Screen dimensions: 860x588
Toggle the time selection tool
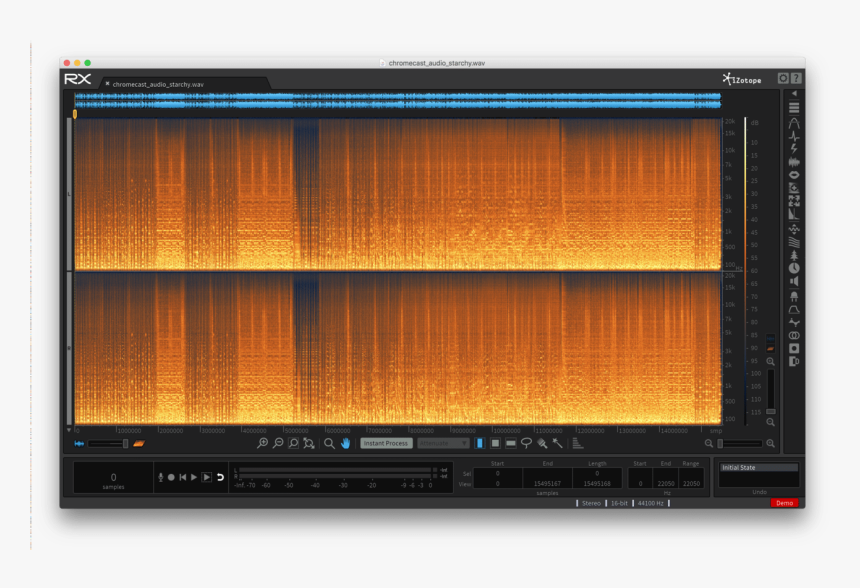pyautogui.click(x=479, y=443)
